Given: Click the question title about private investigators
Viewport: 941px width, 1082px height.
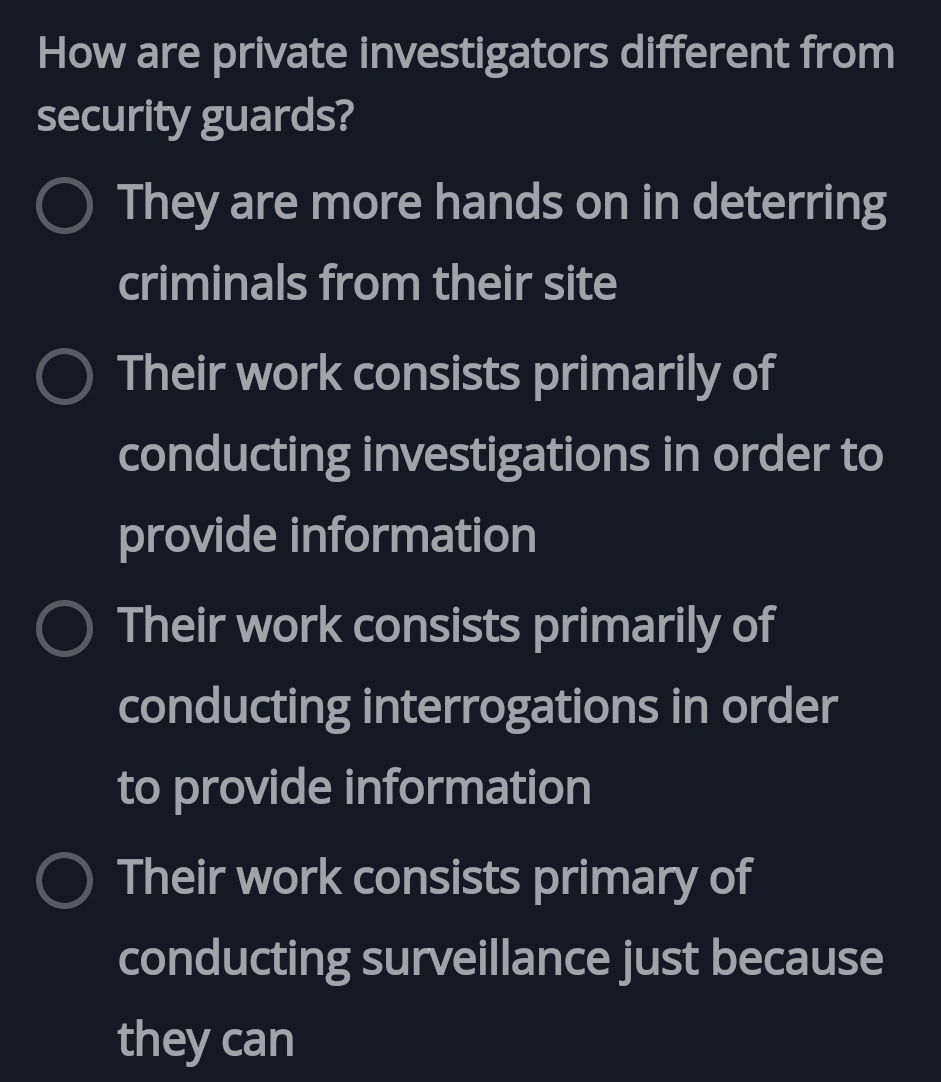Looking at the screenshot, I should pos(465,52).
